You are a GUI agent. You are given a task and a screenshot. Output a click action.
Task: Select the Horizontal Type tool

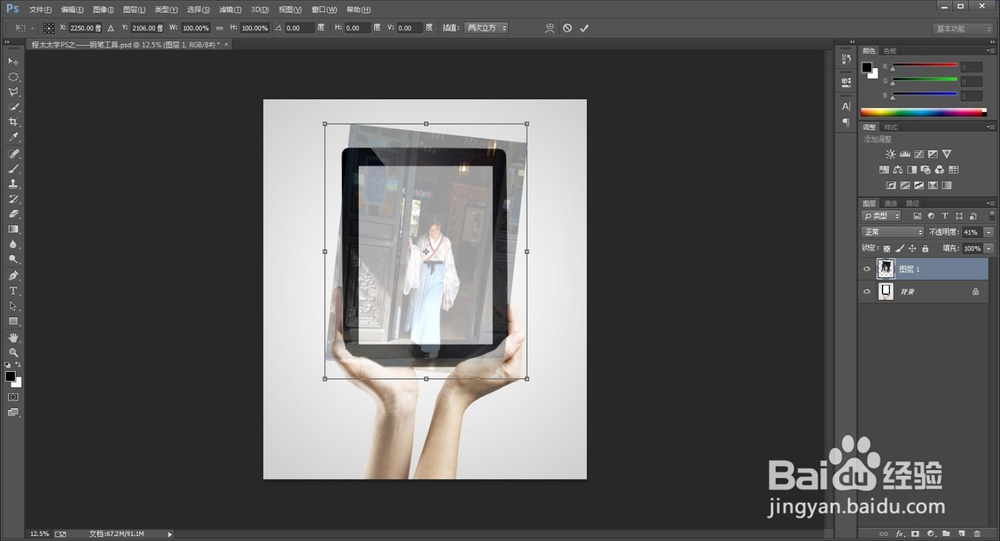tap(13, 291)
